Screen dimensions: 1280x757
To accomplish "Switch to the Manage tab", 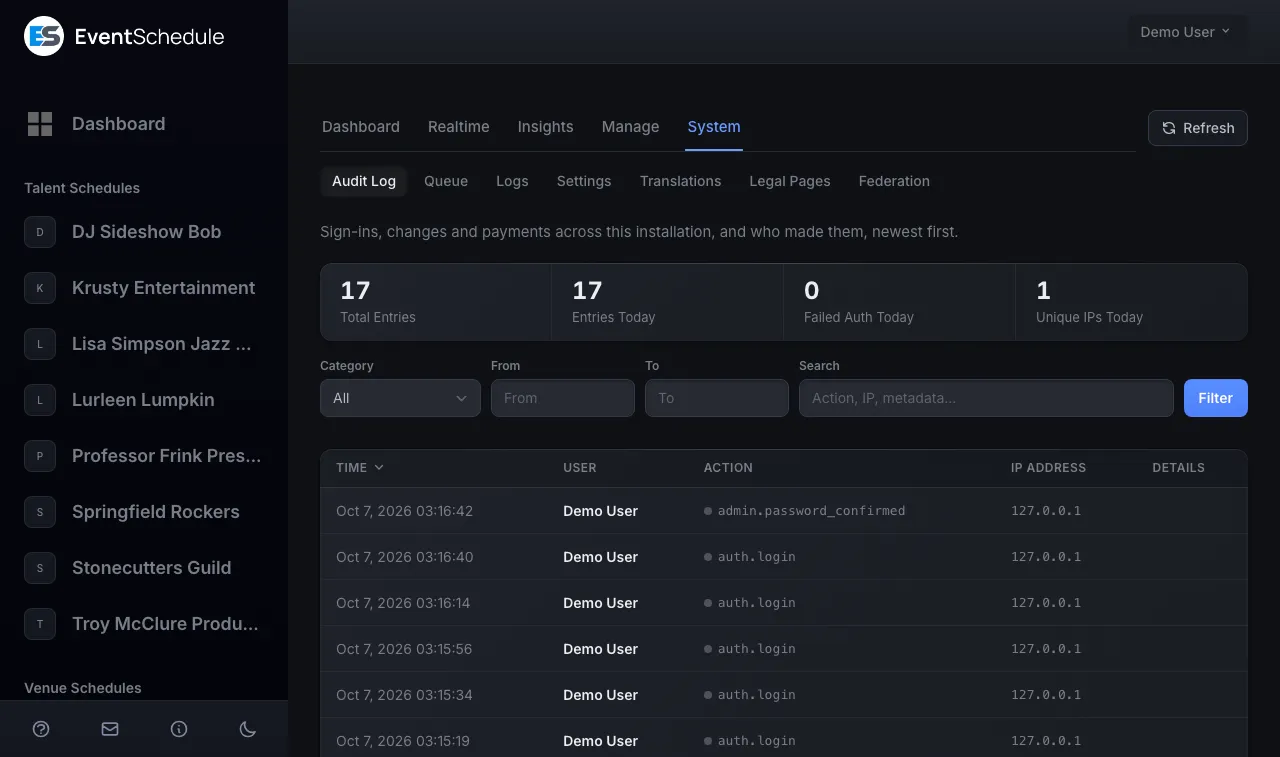I will (630, 127).
